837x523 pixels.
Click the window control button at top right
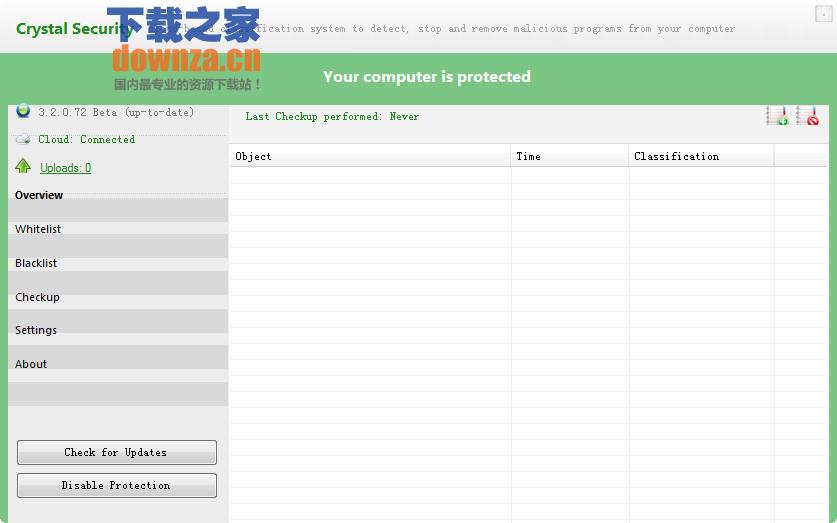[x=824, y=13]
